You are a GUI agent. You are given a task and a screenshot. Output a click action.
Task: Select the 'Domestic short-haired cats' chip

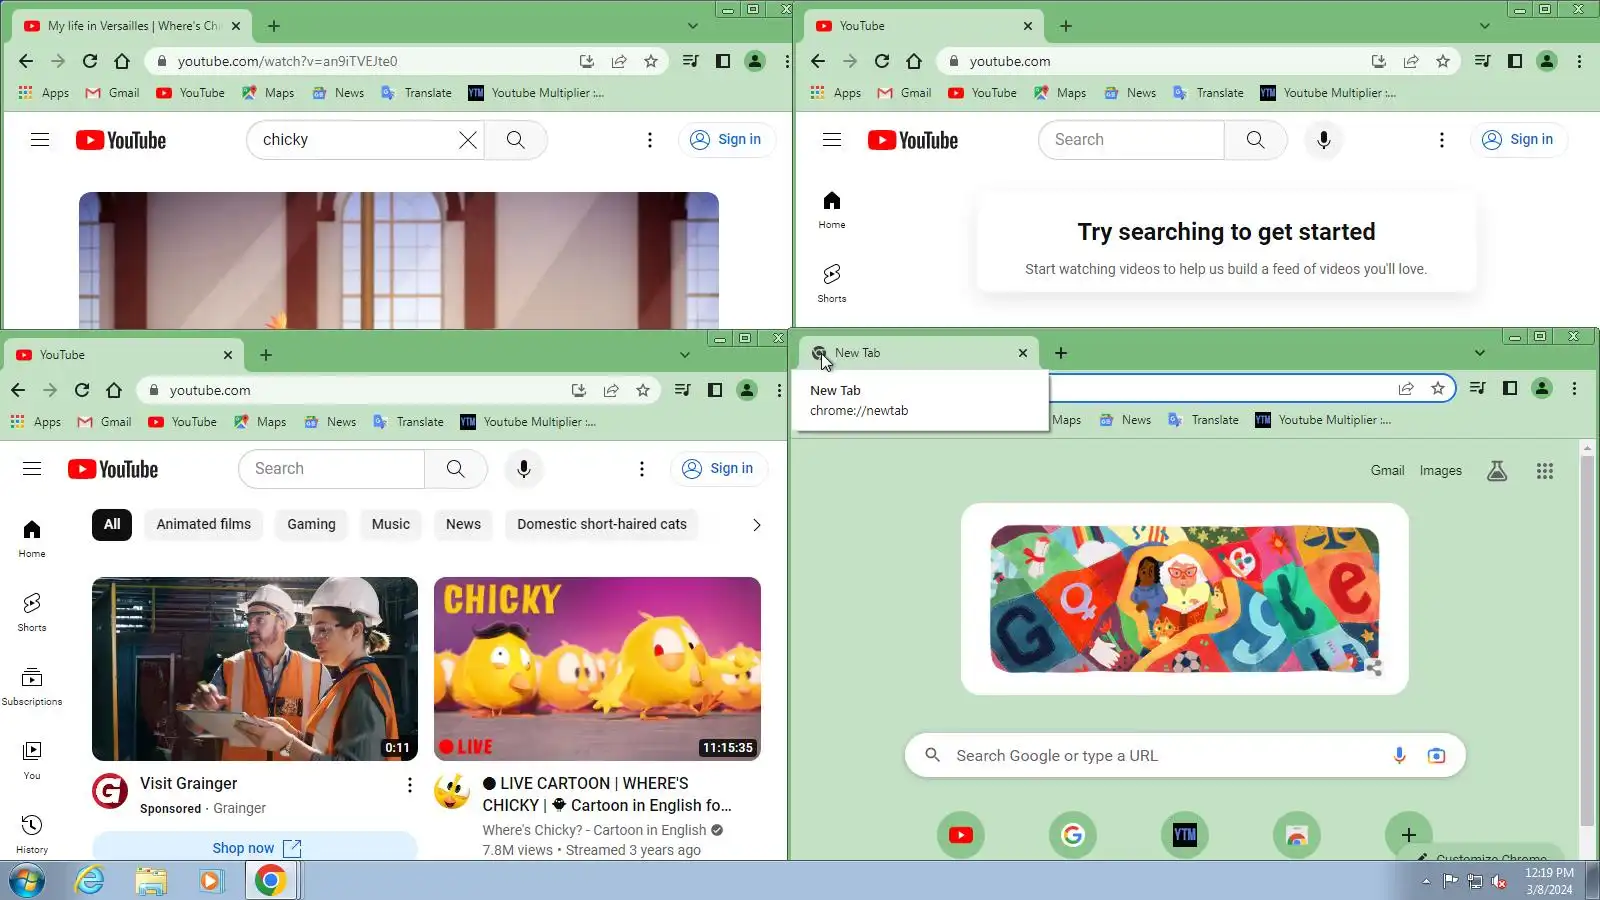click(602, 524)
